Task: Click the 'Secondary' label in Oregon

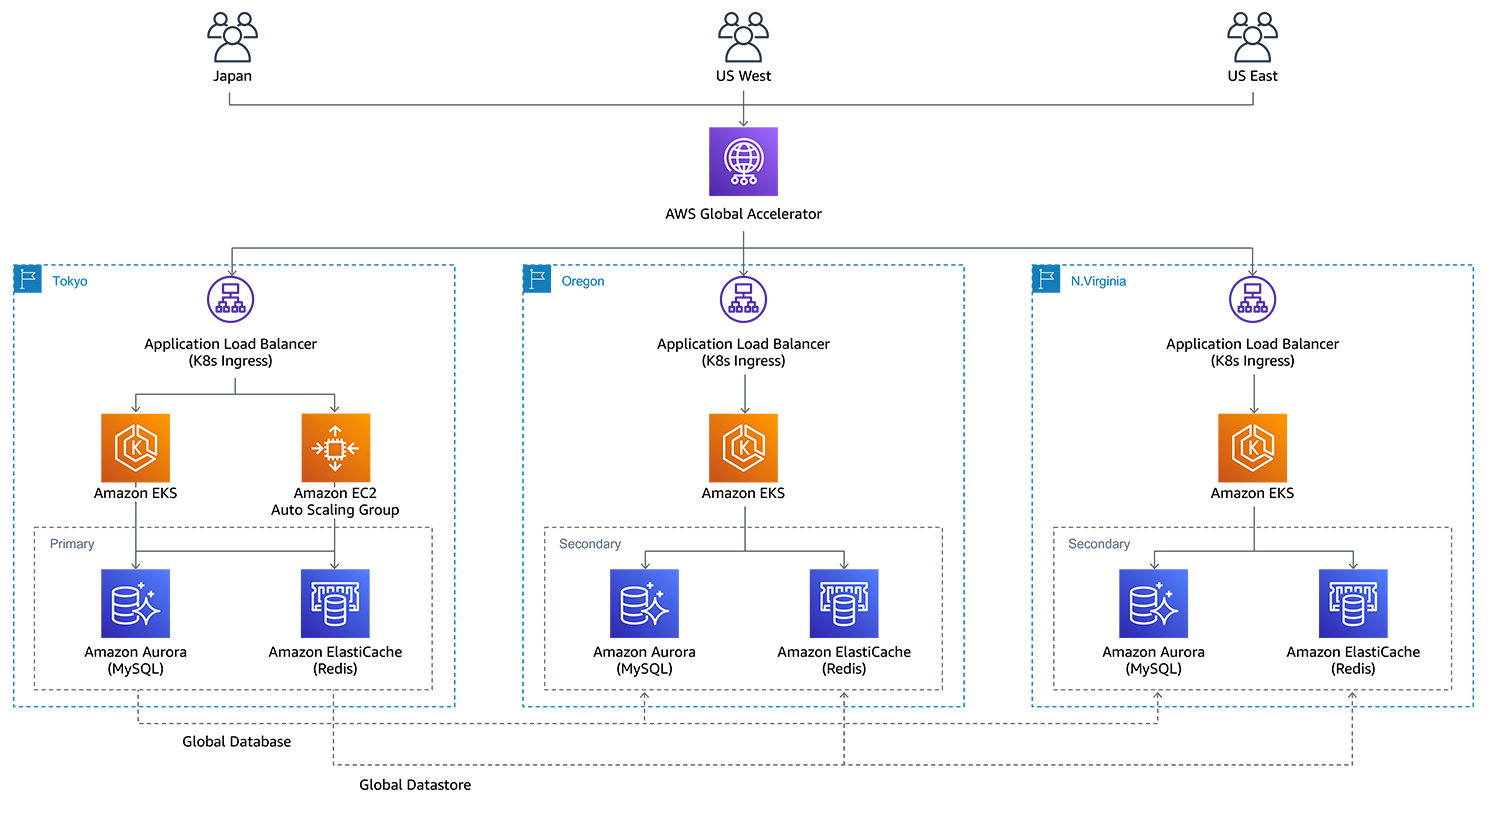Action: pyautogui.click(x=590, y=544)
